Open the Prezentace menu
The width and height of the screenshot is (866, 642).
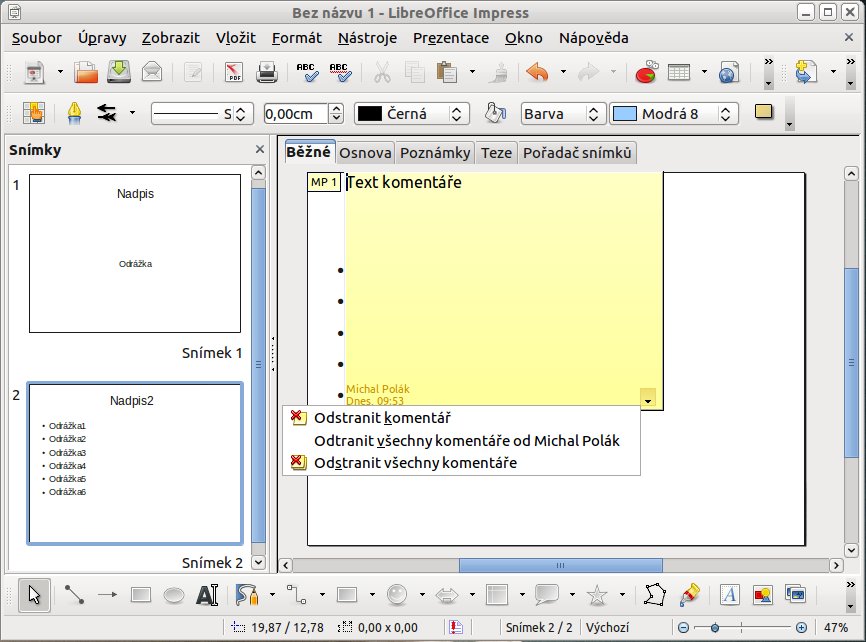point(451,38)
